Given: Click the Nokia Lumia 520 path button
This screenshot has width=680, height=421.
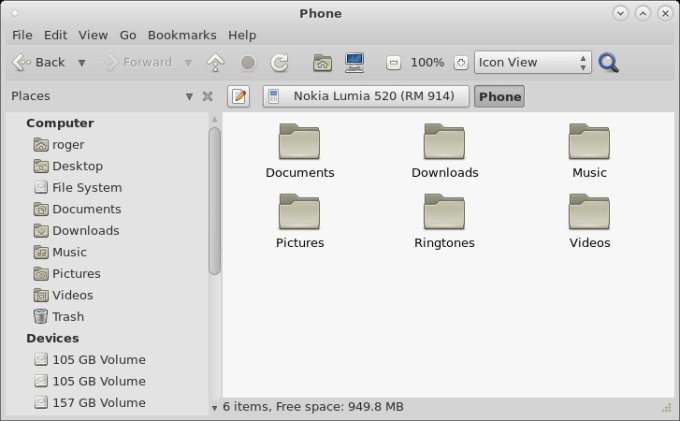Looking at the screenshot, I should 367,97.
